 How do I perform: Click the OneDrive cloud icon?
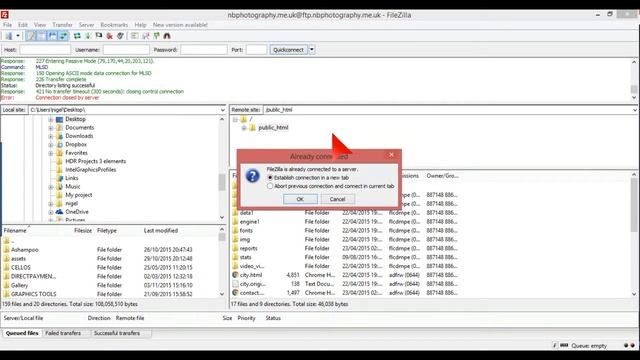click(x=59, y=212)
